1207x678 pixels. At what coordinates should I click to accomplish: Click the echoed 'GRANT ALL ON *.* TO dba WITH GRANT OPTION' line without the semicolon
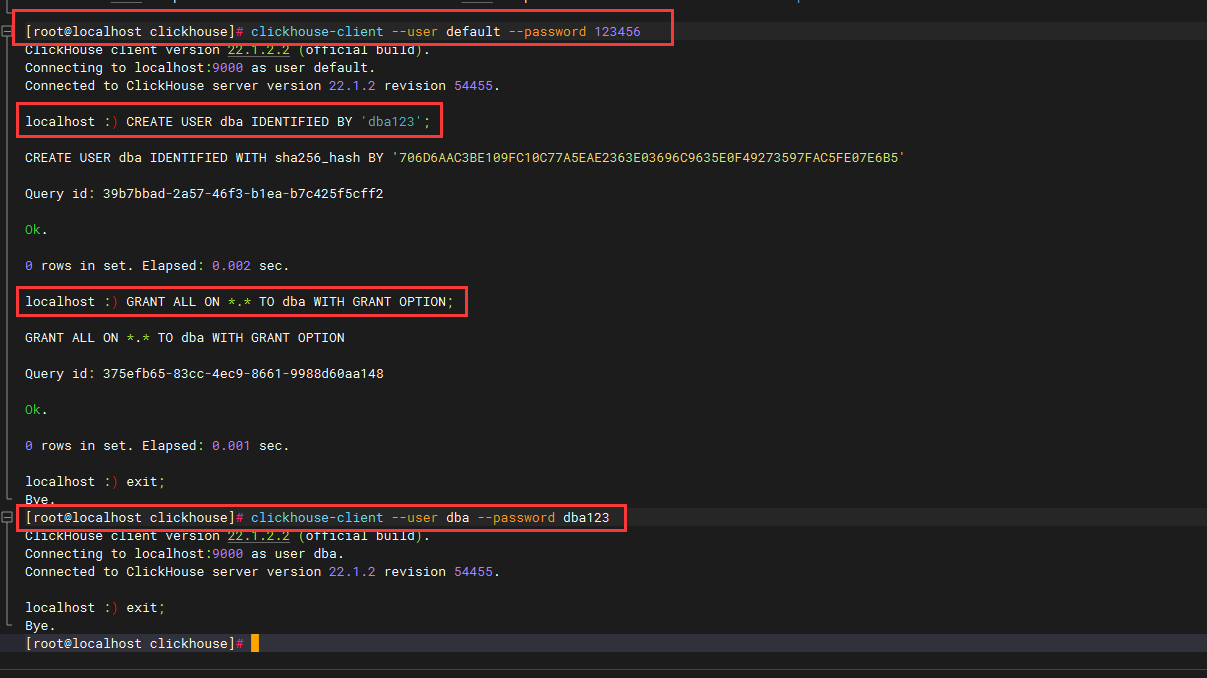[185, 338]
